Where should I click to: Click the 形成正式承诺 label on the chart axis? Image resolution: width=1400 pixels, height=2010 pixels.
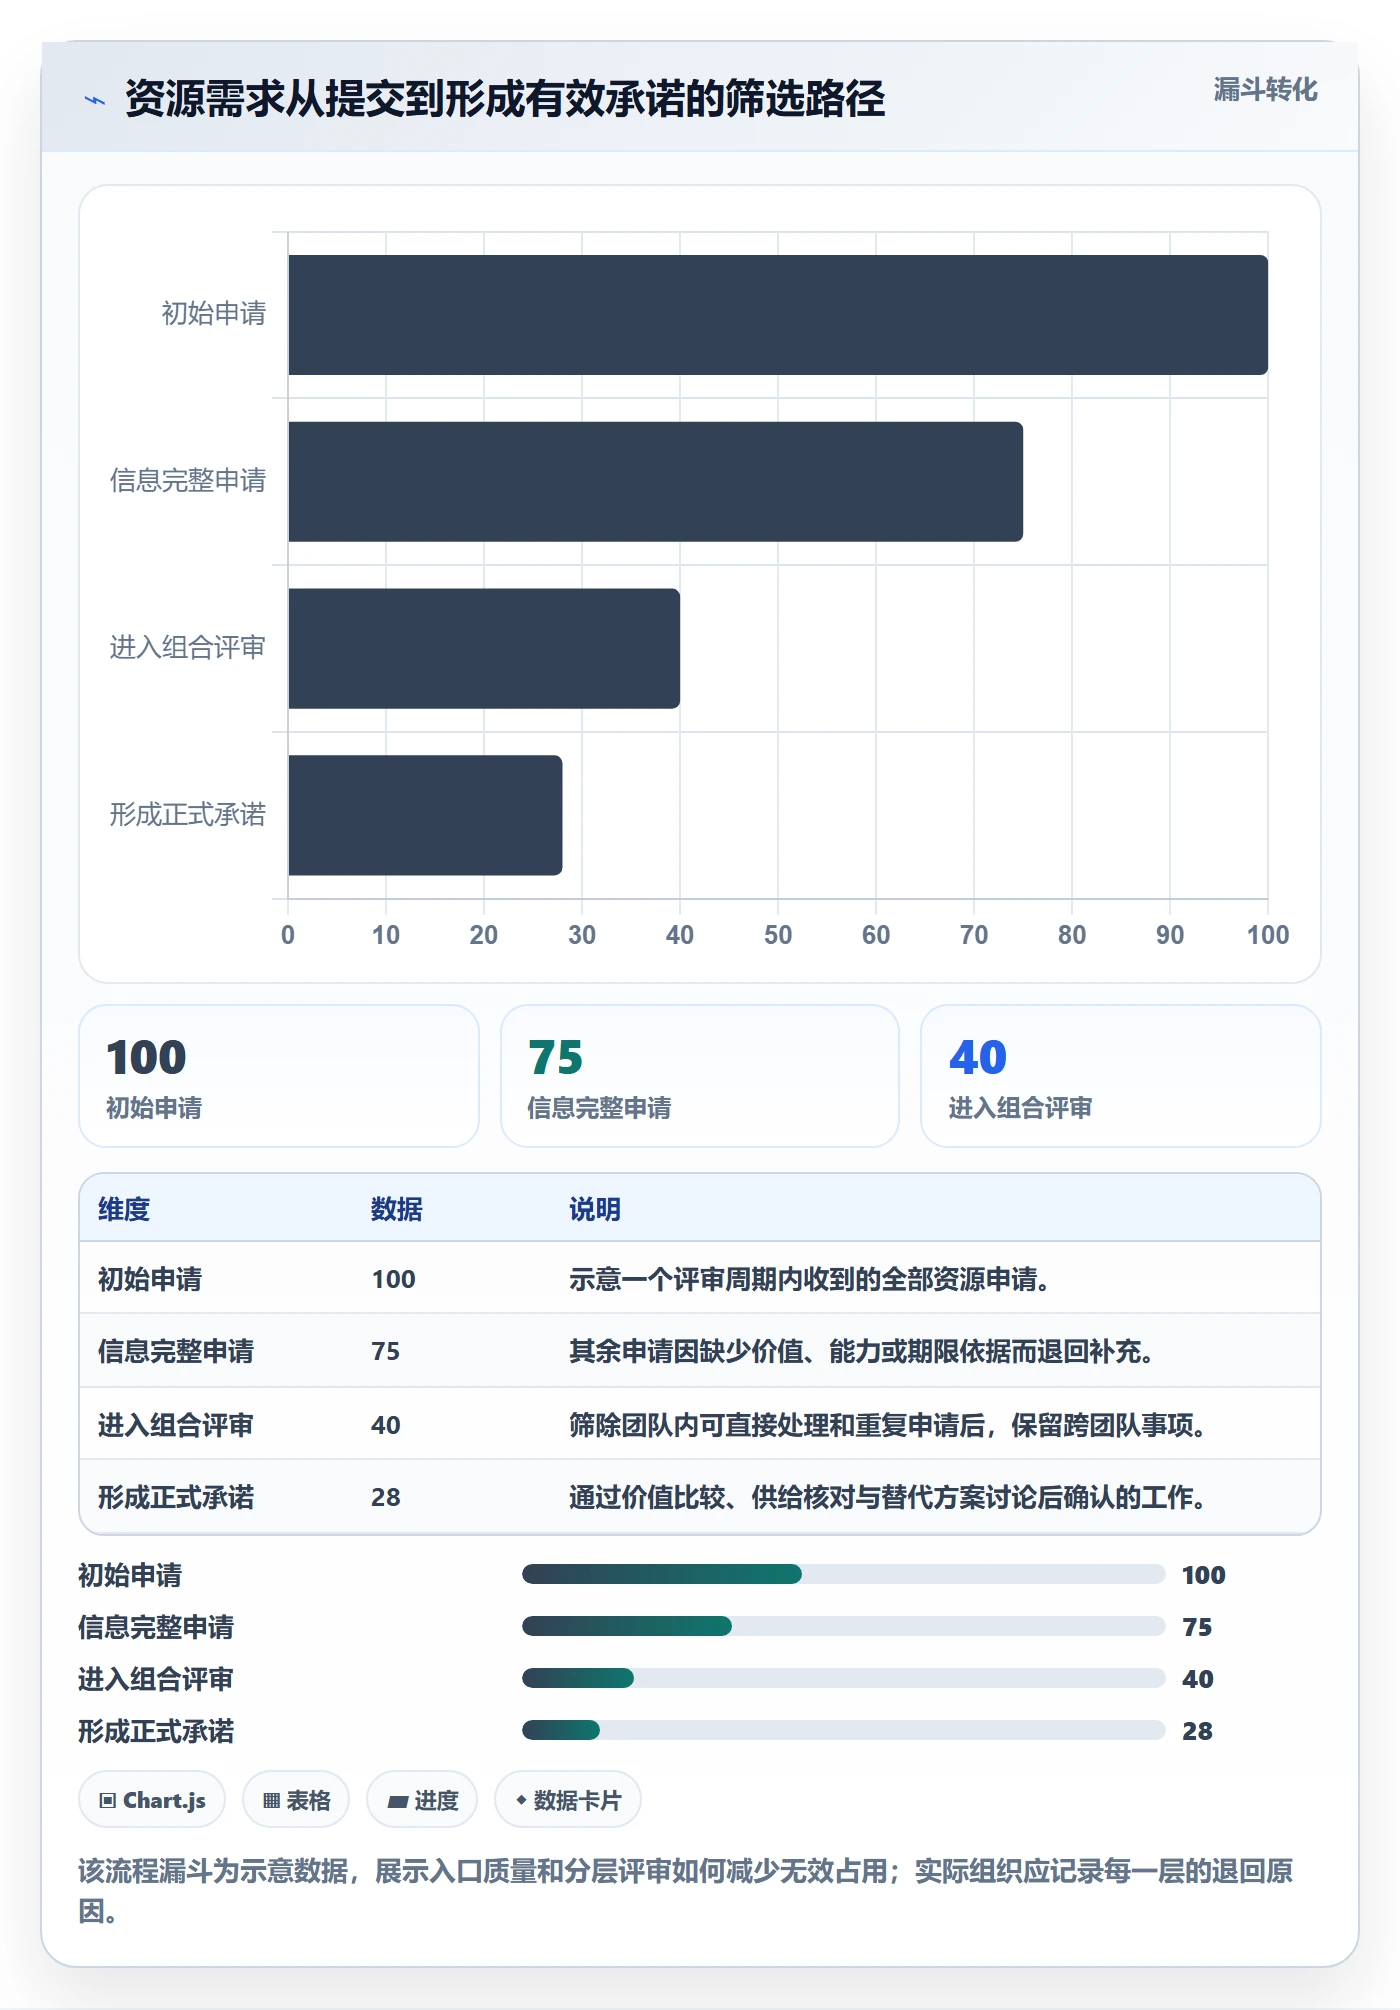coord(188,815)
